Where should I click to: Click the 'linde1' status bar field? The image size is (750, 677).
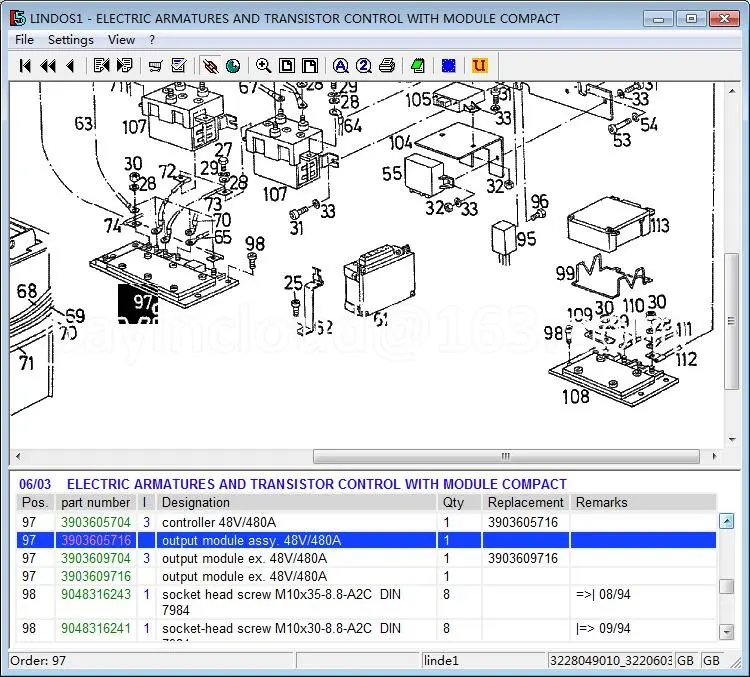(483, 661)
